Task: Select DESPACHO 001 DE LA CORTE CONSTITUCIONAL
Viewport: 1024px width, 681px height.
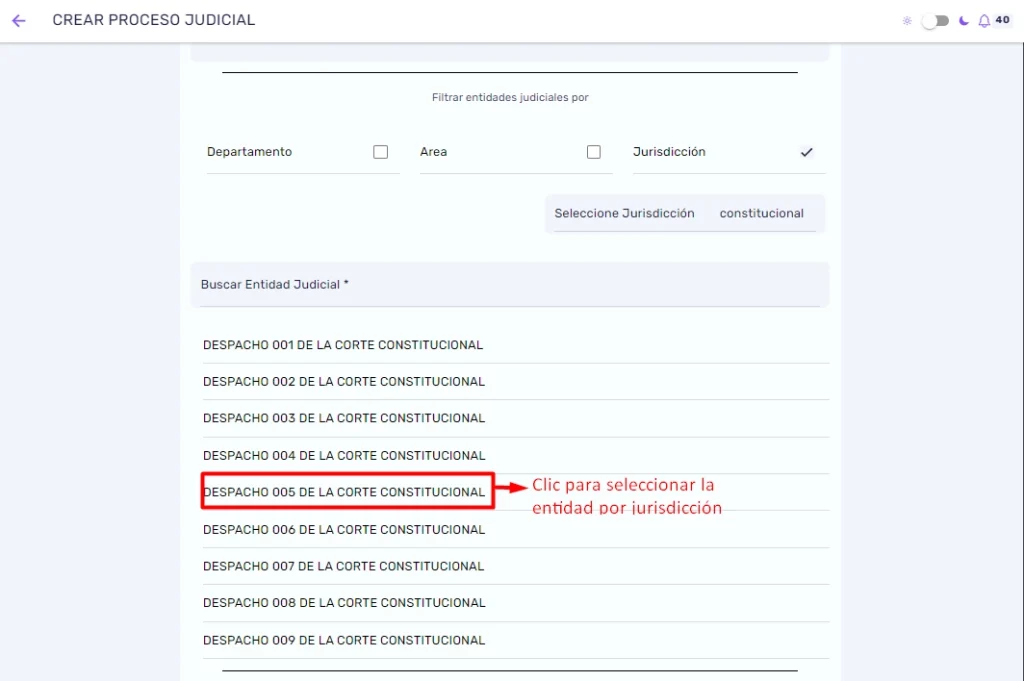Action: pos(516,345)
